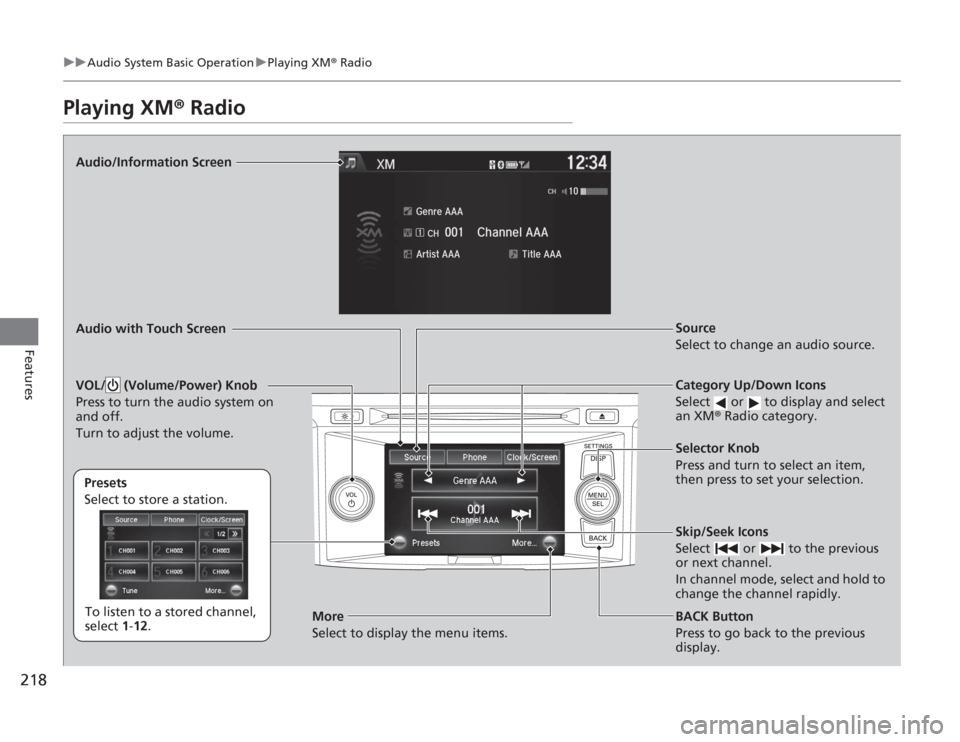Viewport: 960px width, 742px height.
Task: Select the Phone tab on the main touch screen
Action: click(x=474, y=457)
